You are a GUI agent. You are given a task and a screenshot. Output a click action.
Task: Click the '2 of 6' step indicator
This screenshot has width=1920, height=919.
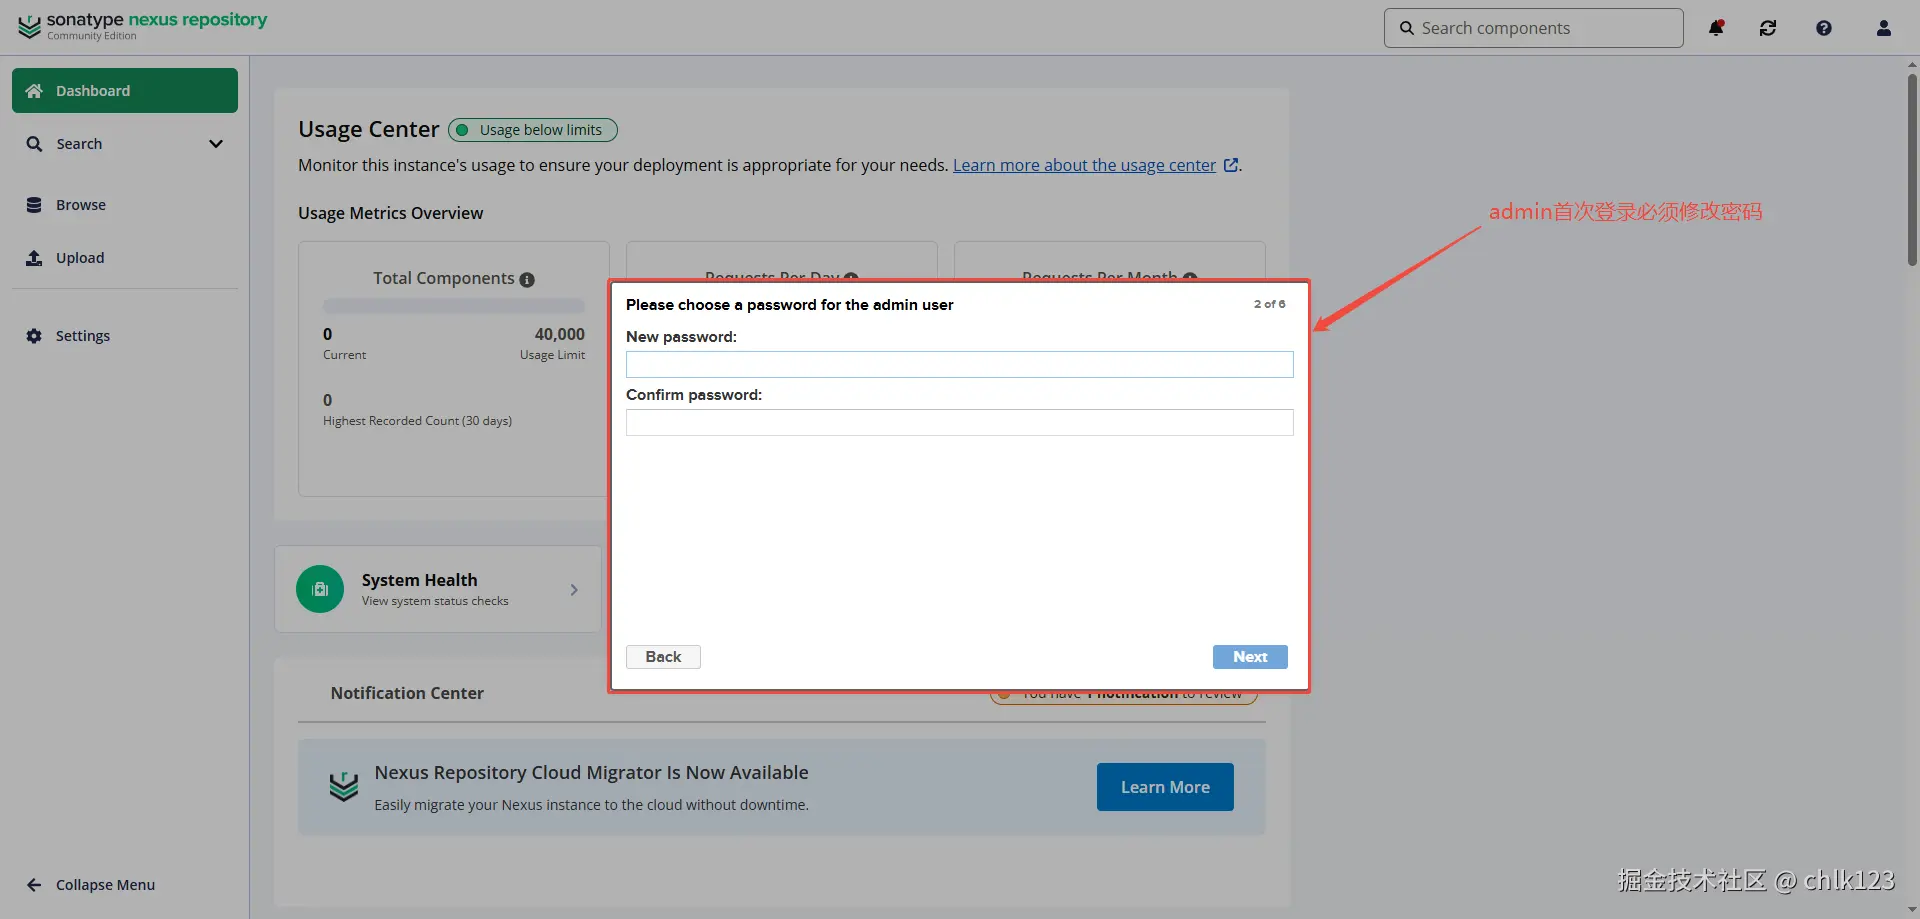[x=1270, y=304]
